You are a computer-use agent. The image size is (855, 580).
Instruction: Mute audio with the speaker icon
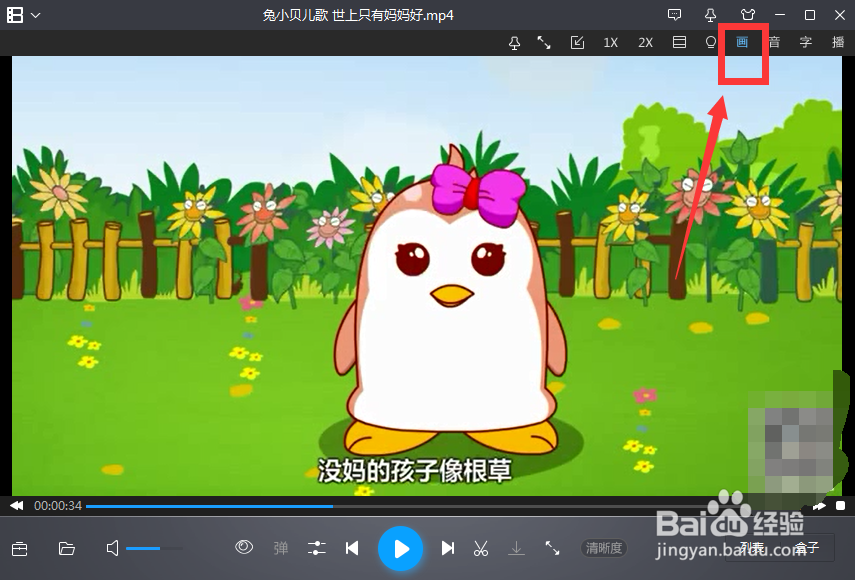[112, 548]
